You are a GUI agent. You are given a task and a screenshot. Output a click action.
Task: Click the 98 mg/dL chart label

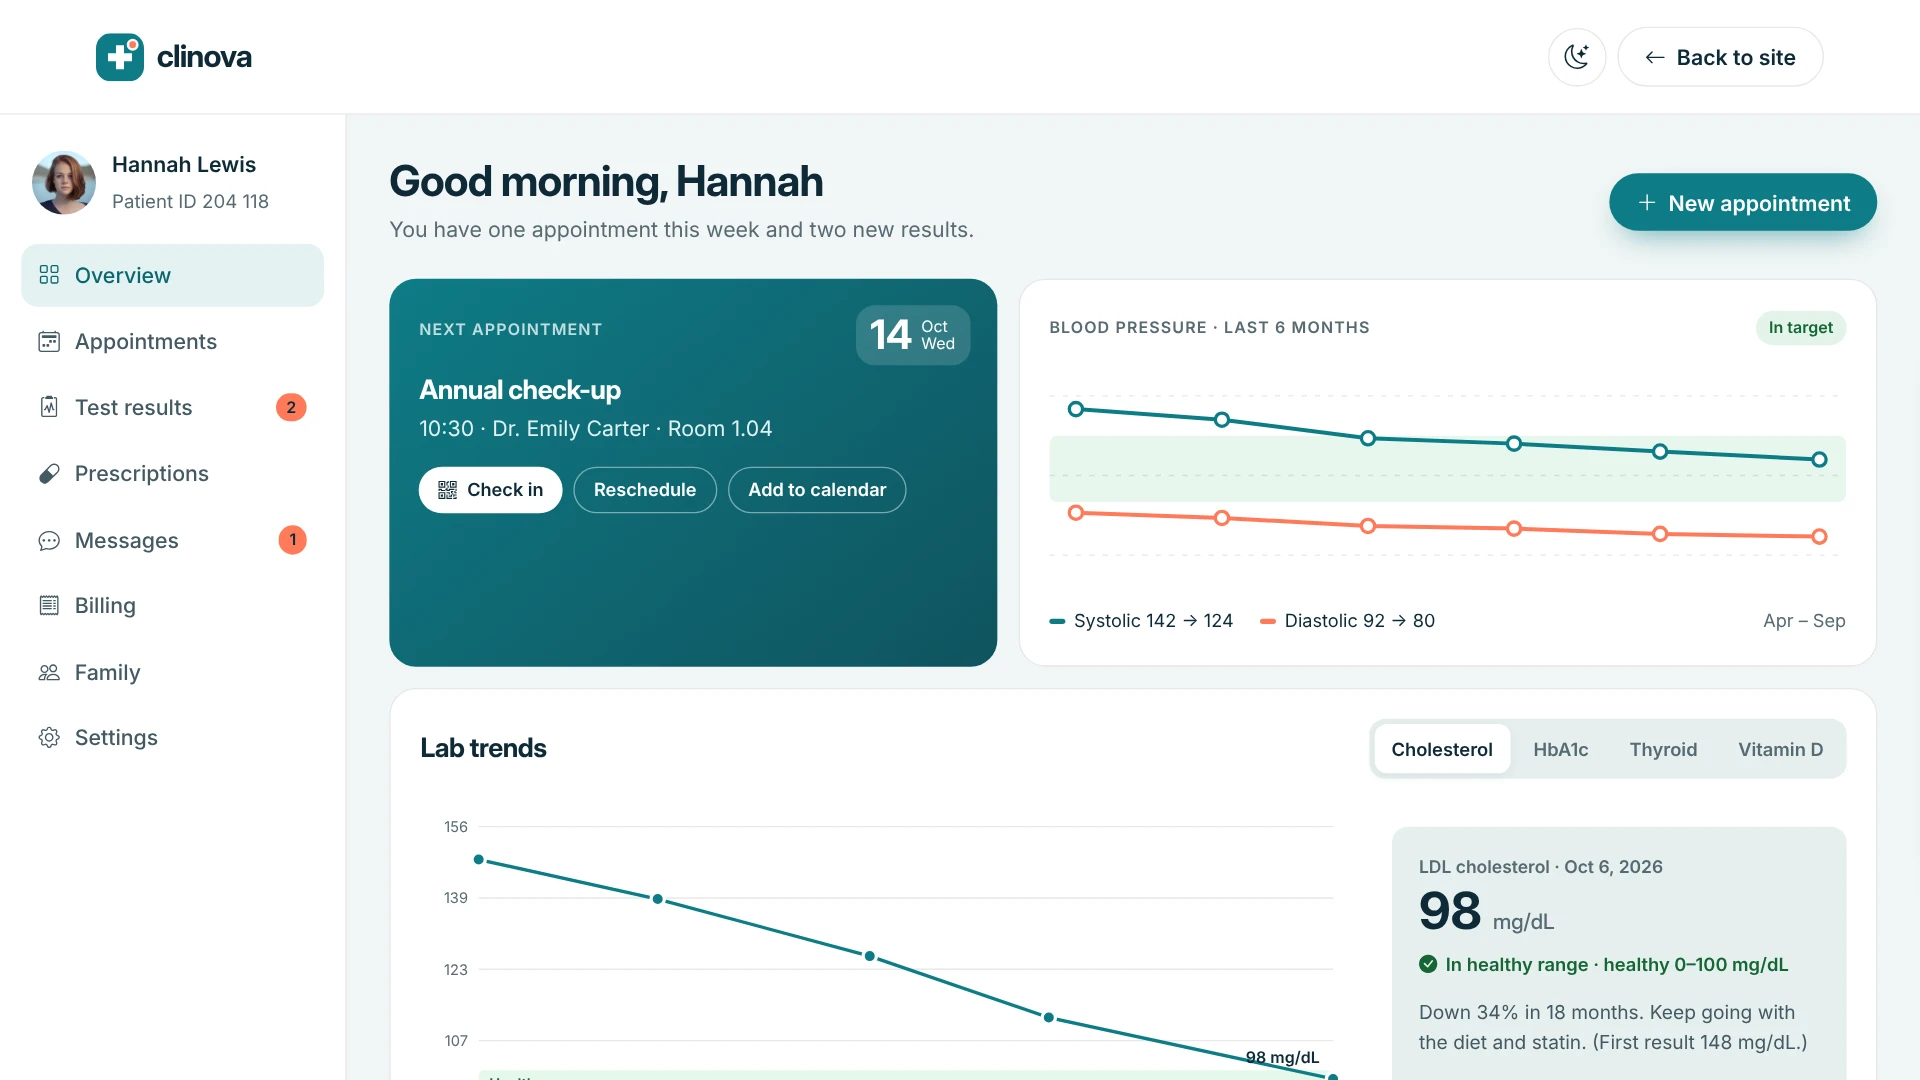(1282, 1057)
